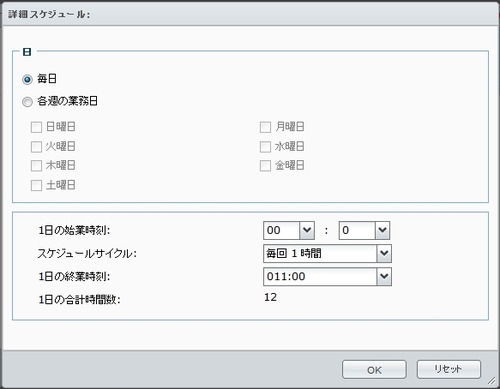This screenshot has width=500, height=389.
Task: Check the 金曜日 checkbox
Action: tap(265, 166)
